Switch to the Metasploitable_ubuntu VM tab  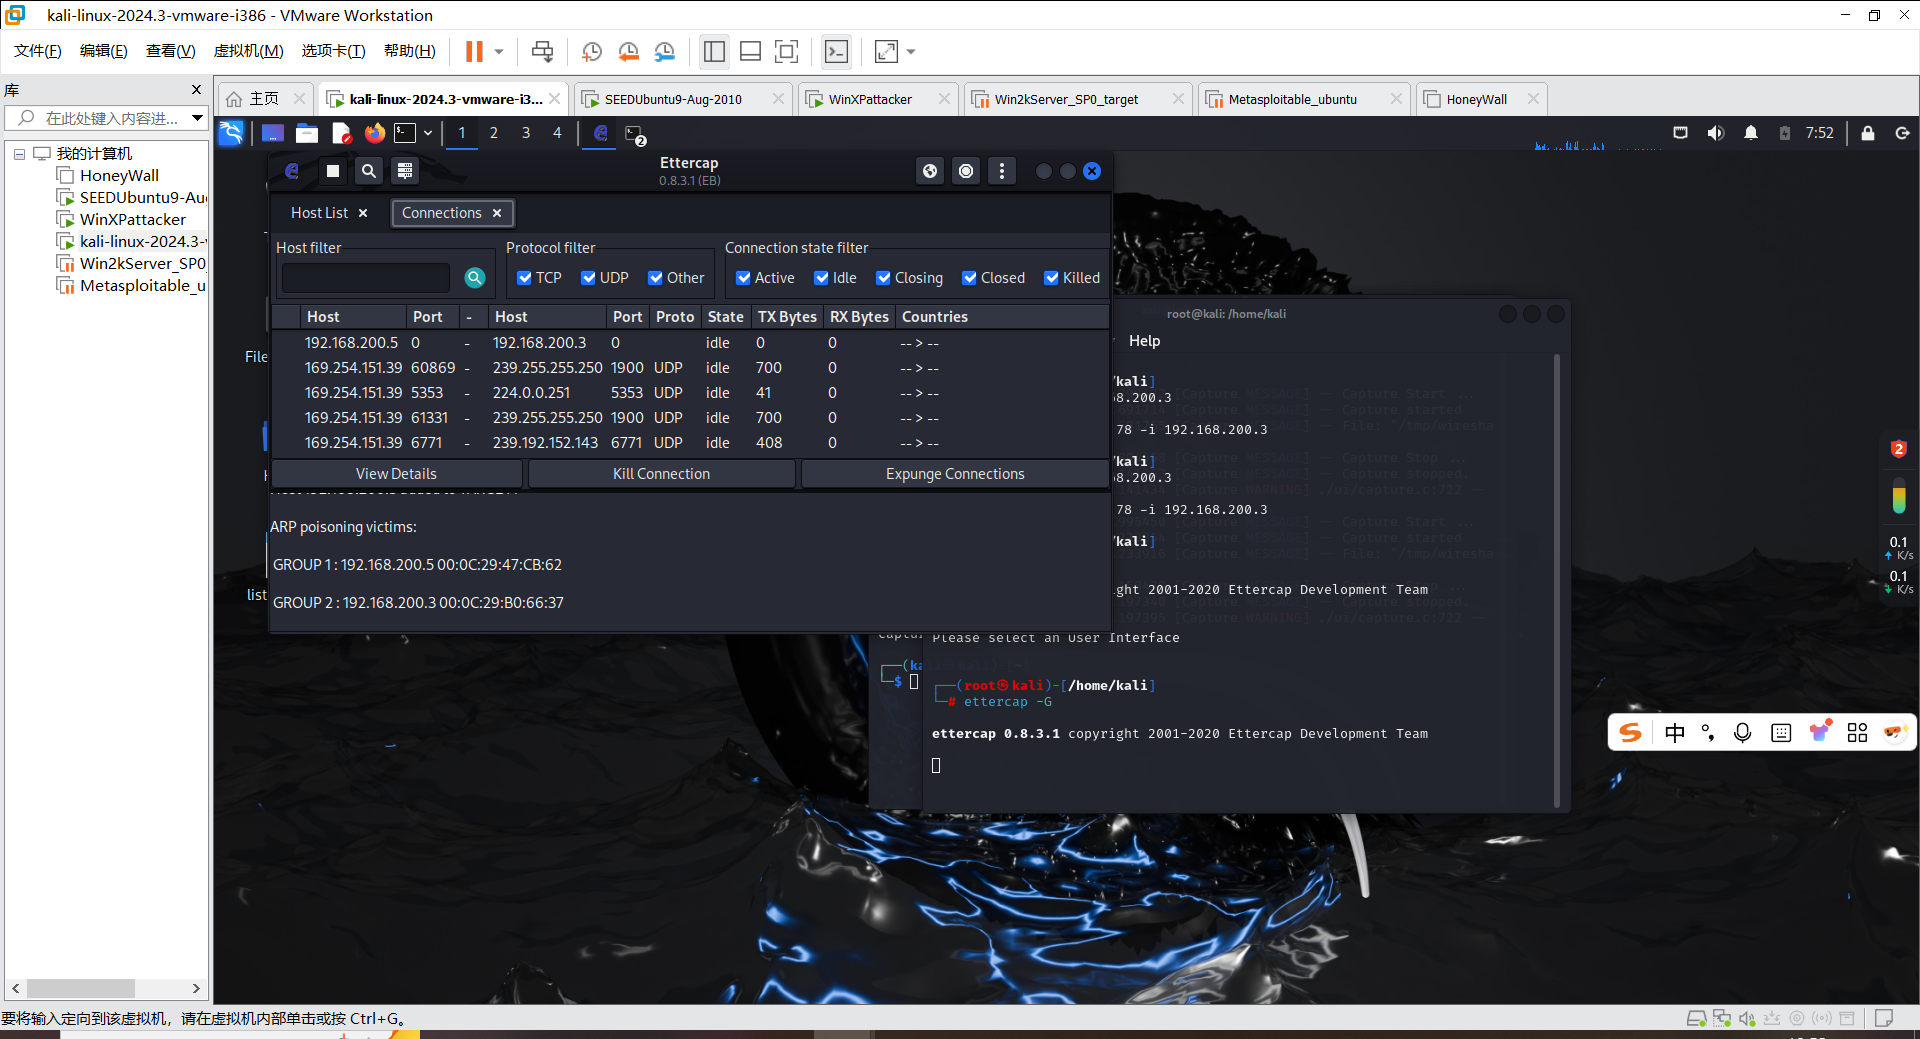pyautogui.click(x=1304, y=99)
